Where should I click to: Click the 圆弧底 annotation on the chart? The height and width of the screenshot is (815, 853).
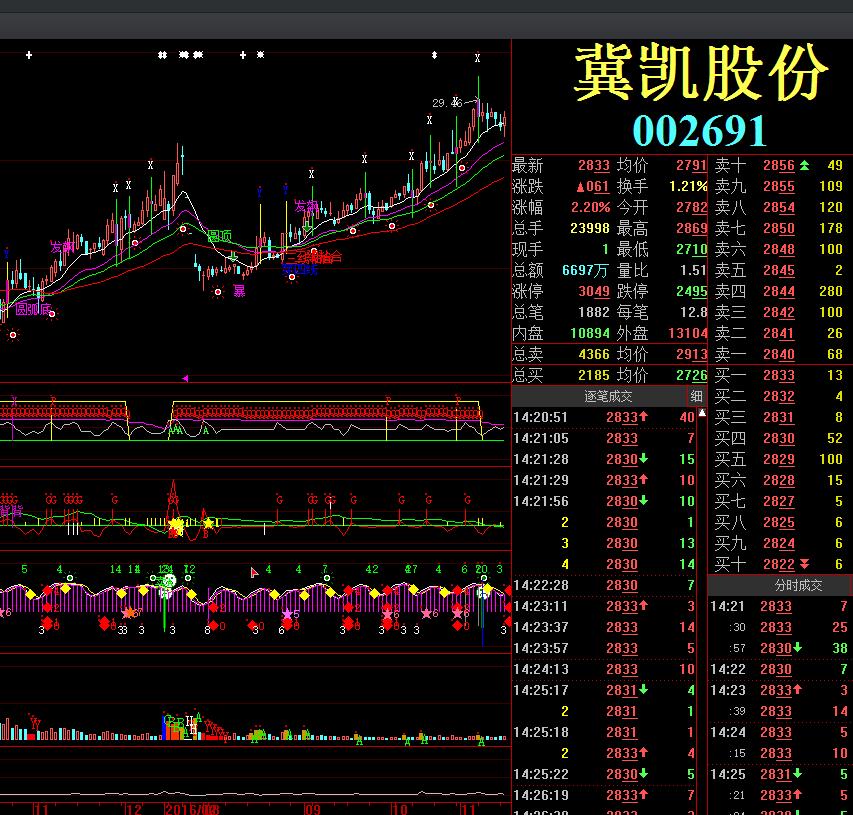tap(33, 309)
